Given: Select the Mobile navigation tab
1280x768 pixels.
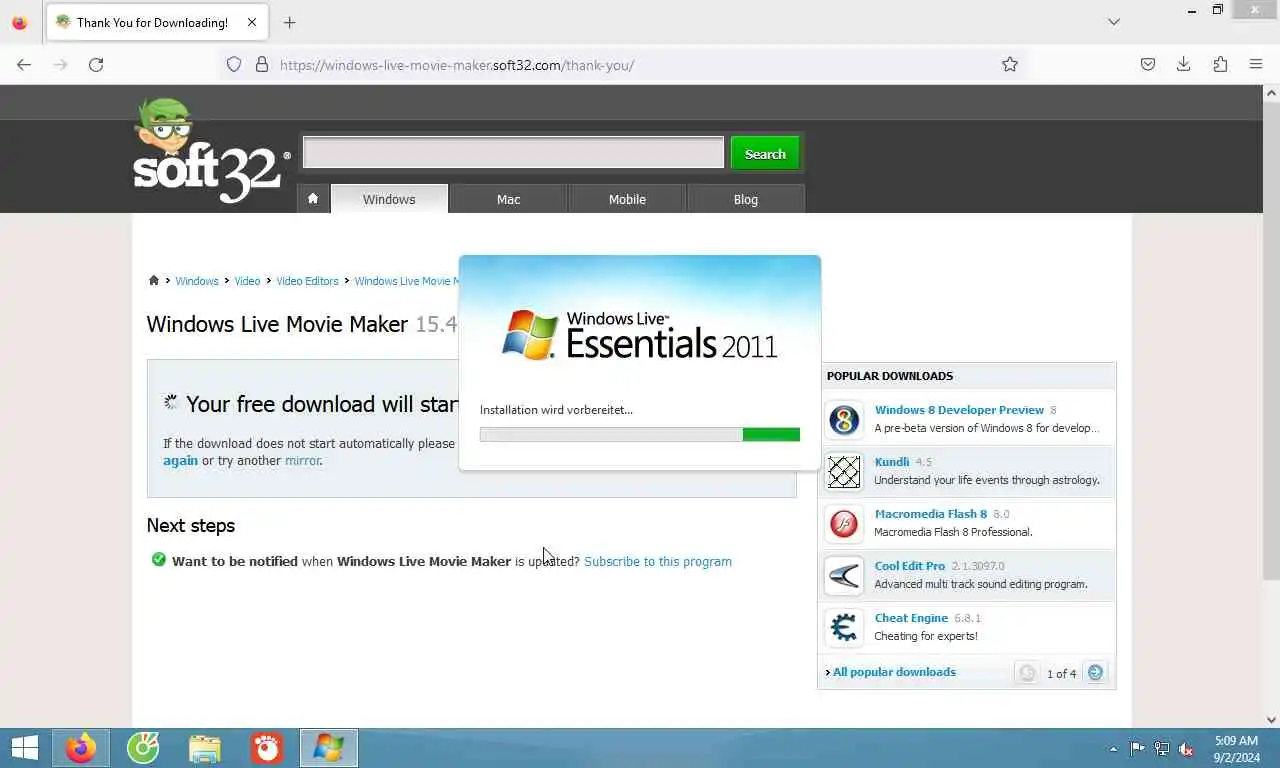Looking at the screenshot, I should click(627, 199).
